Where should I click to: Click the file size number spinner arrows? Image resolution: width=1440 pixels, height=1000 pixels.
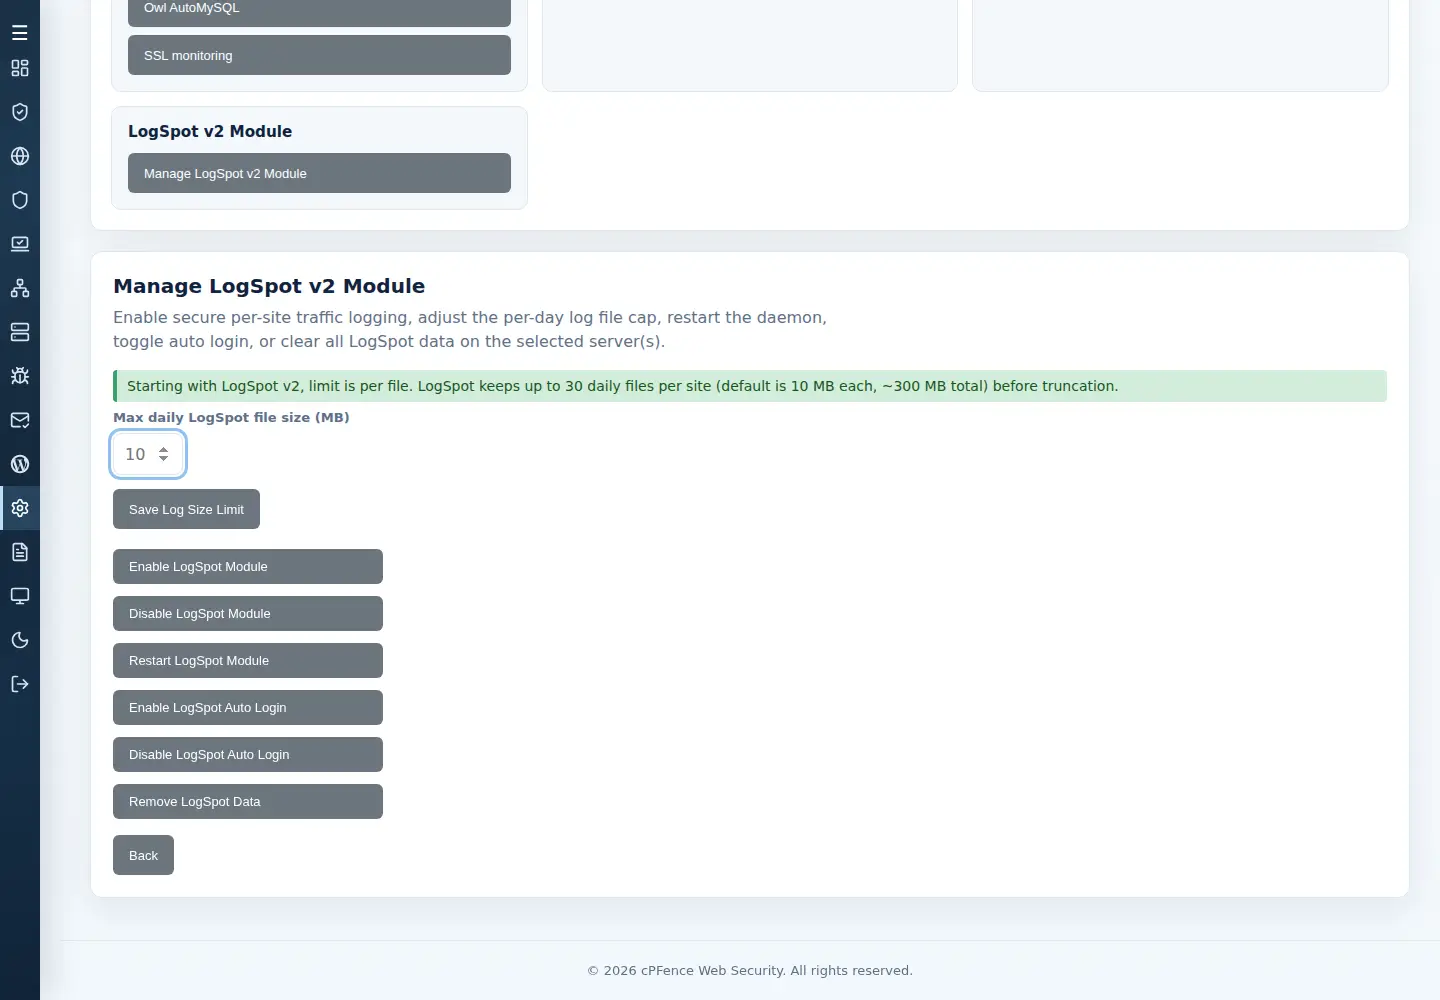[x=164, y=454]
